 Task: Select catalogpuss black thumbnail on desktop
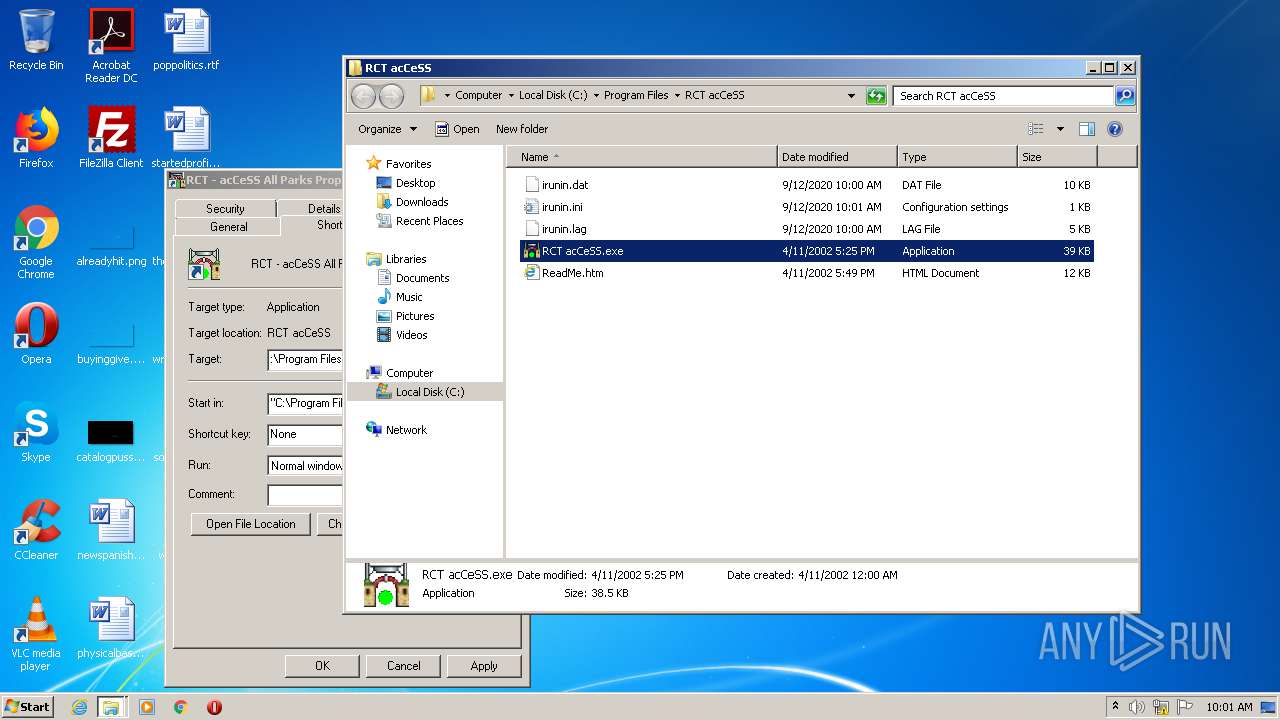pyautogui.click(x=111, y=432)
